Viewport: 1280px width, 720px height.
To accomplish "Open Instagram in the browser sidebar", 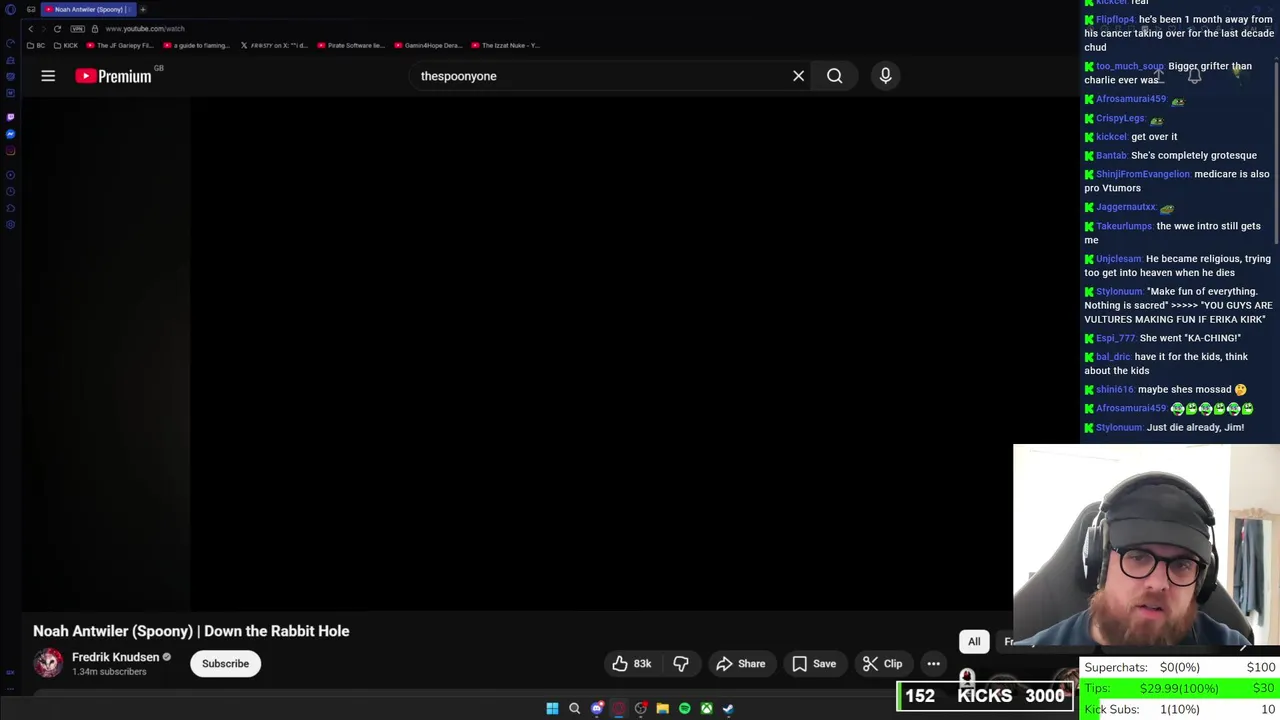I will [10, 152].
